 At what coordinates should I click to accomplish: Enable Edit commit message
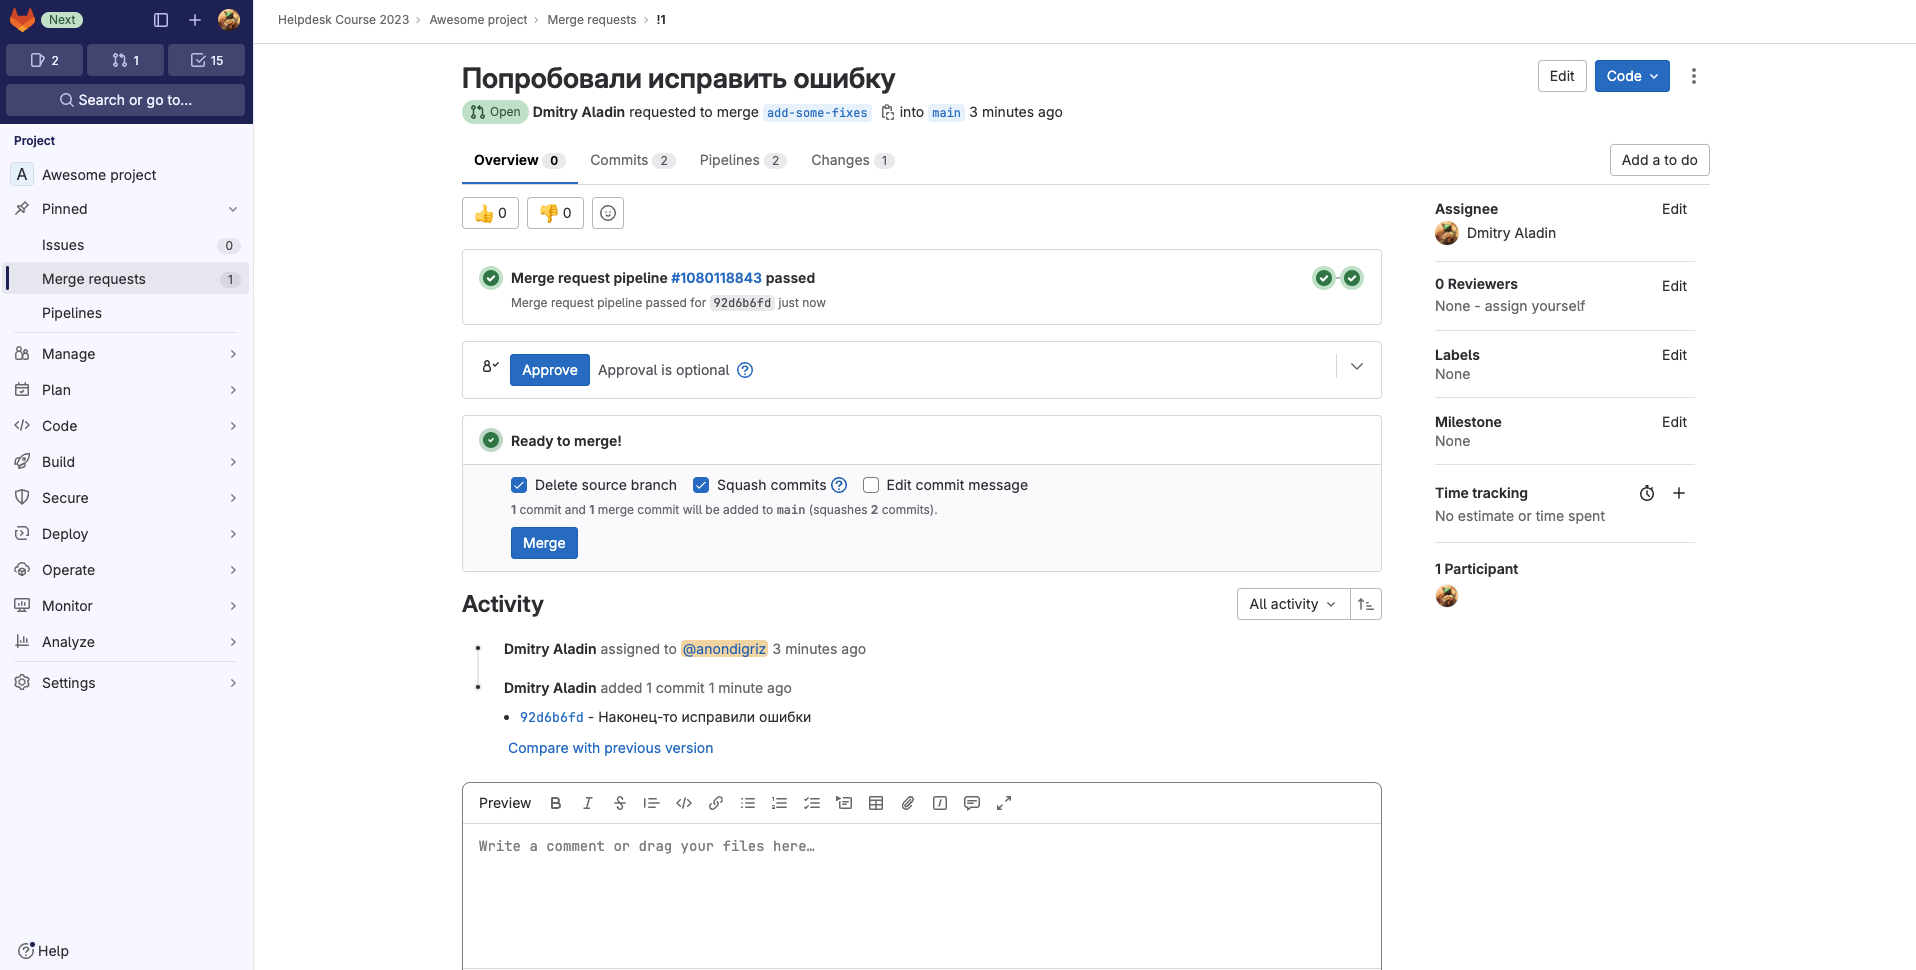pos(871,485)
